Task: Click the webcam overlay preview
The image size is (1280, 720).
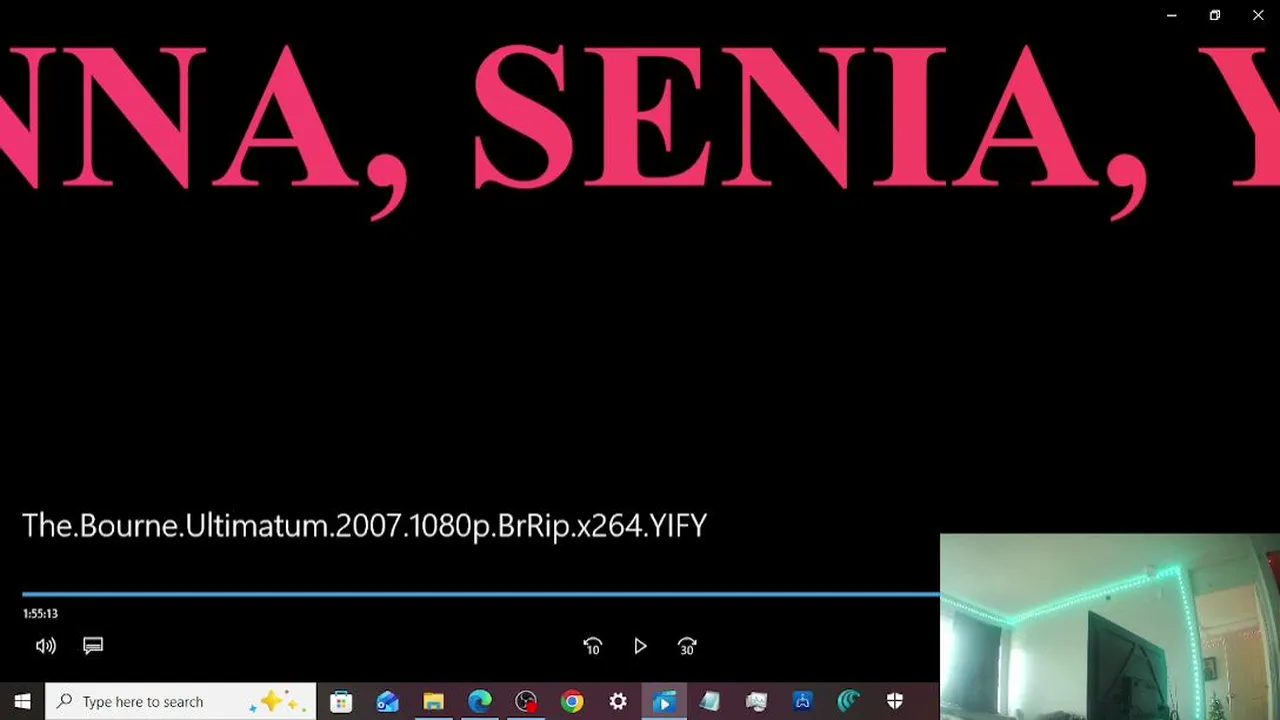Action: click(1110, 627)
